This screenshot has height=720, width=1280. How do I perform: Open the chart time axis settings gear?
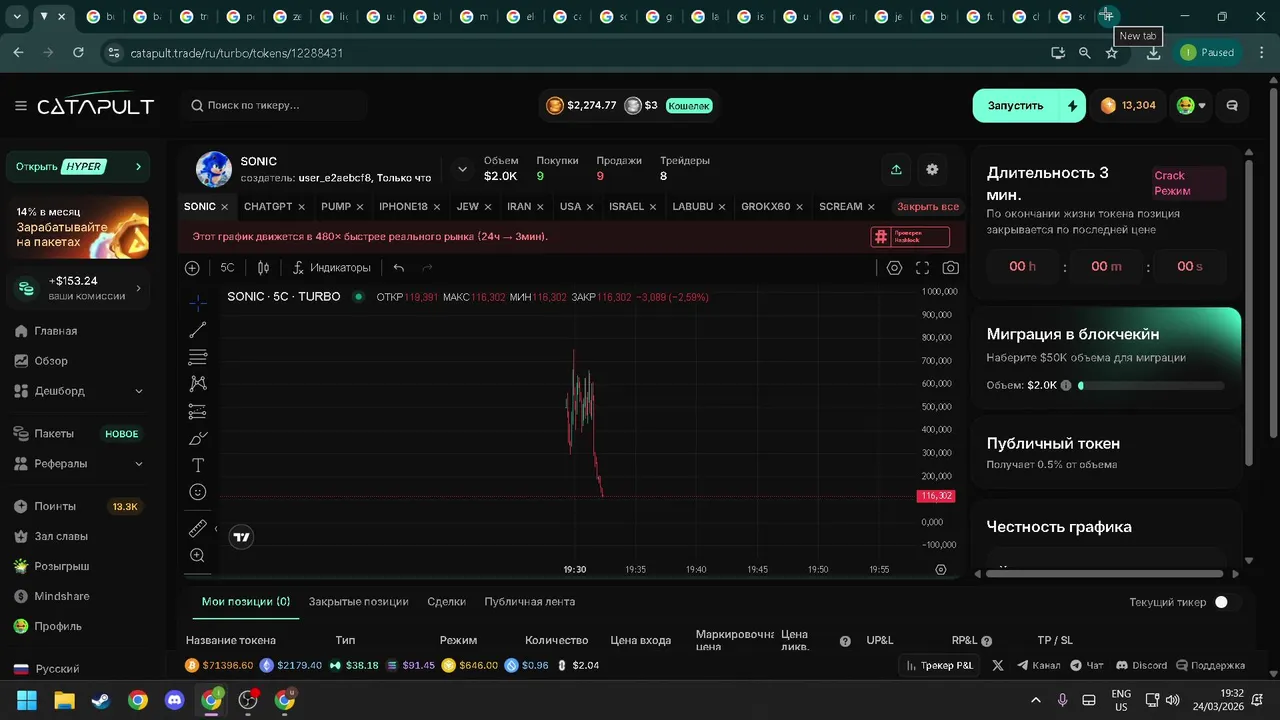(940, 569)
